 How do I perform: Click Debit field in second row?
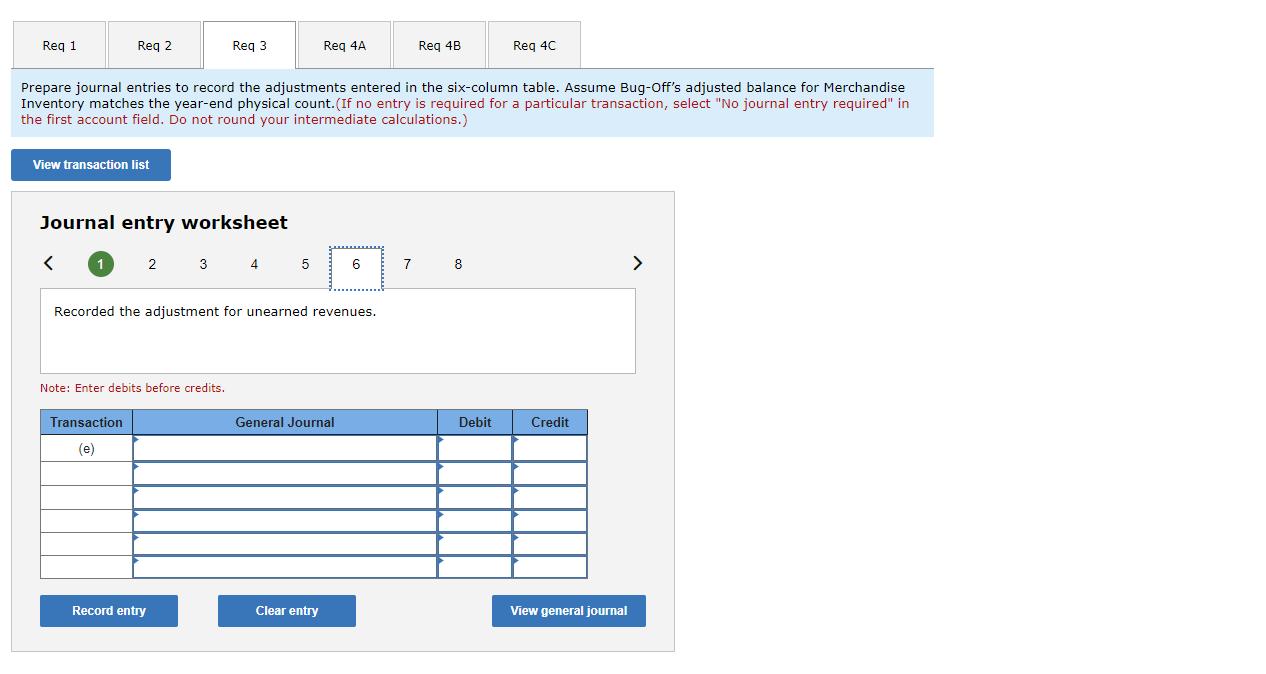475,473
